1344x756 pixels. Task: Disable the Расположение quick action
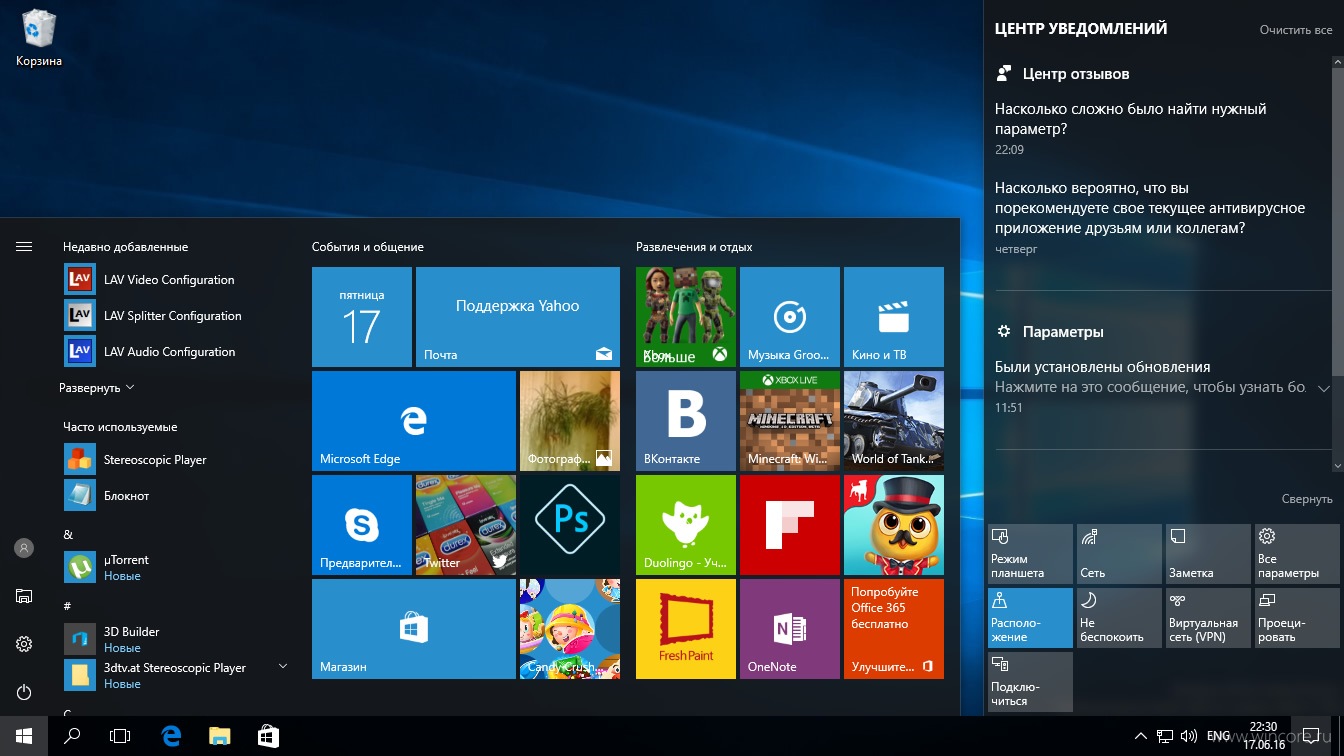tap(1030, 618)
